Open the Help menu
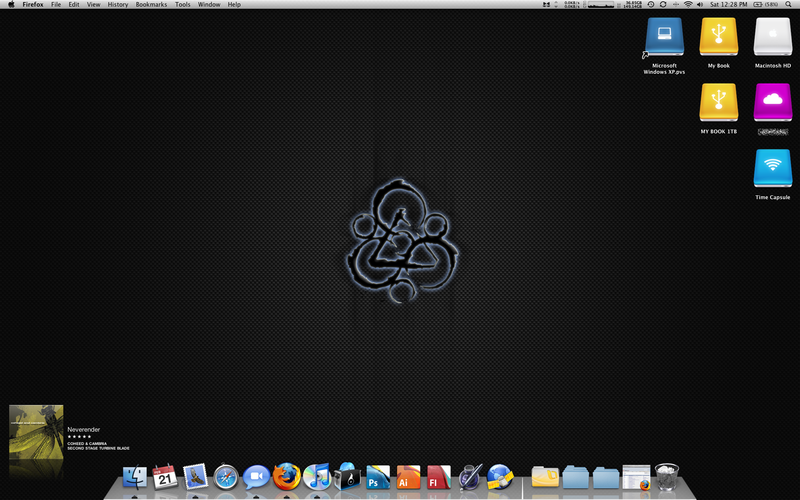Image resolution: width=800 pixels, height=500 pixels. click(234, 4)
